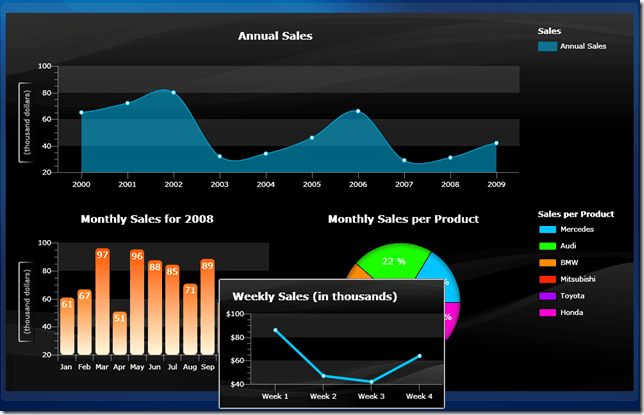Click the Week 3 lowest data point
The height and width of the screenshot is (415, 644).
(x=371, y=382)
